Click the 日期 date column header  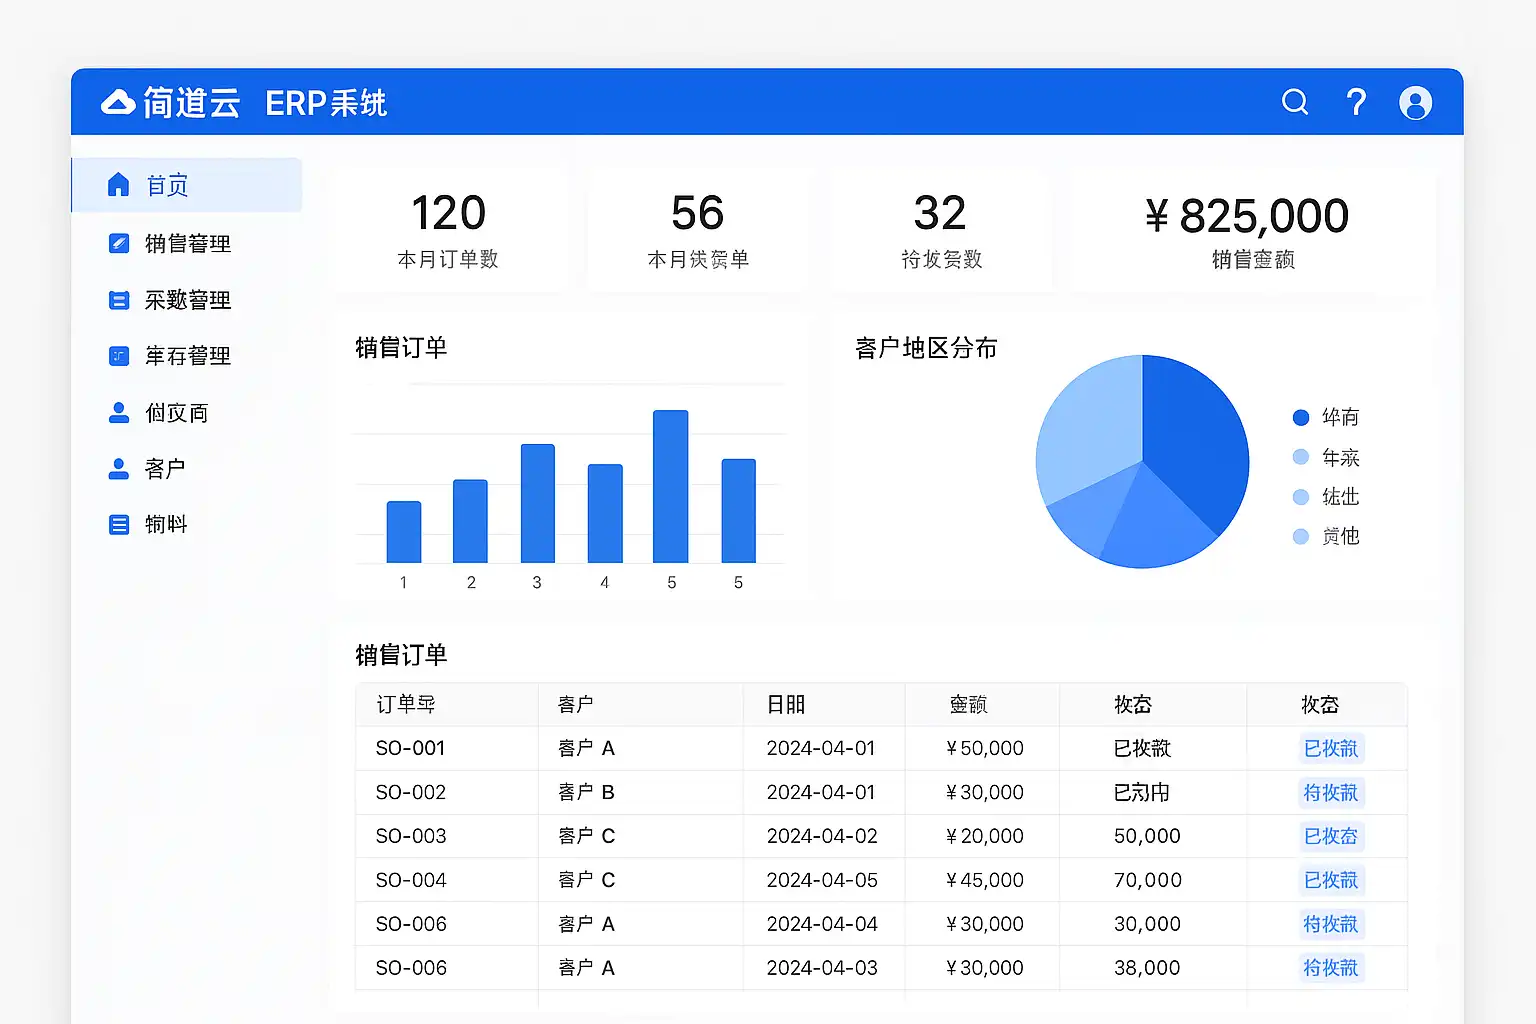coord(785,705)
